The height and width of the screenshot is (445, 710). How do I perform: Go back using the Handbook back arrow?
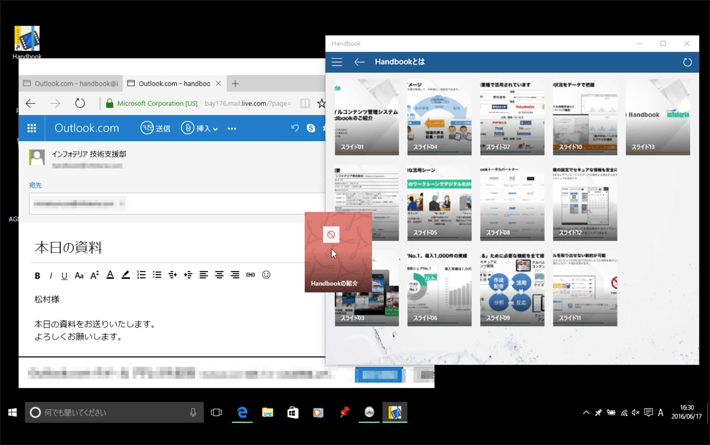click(x=360, y=62)
